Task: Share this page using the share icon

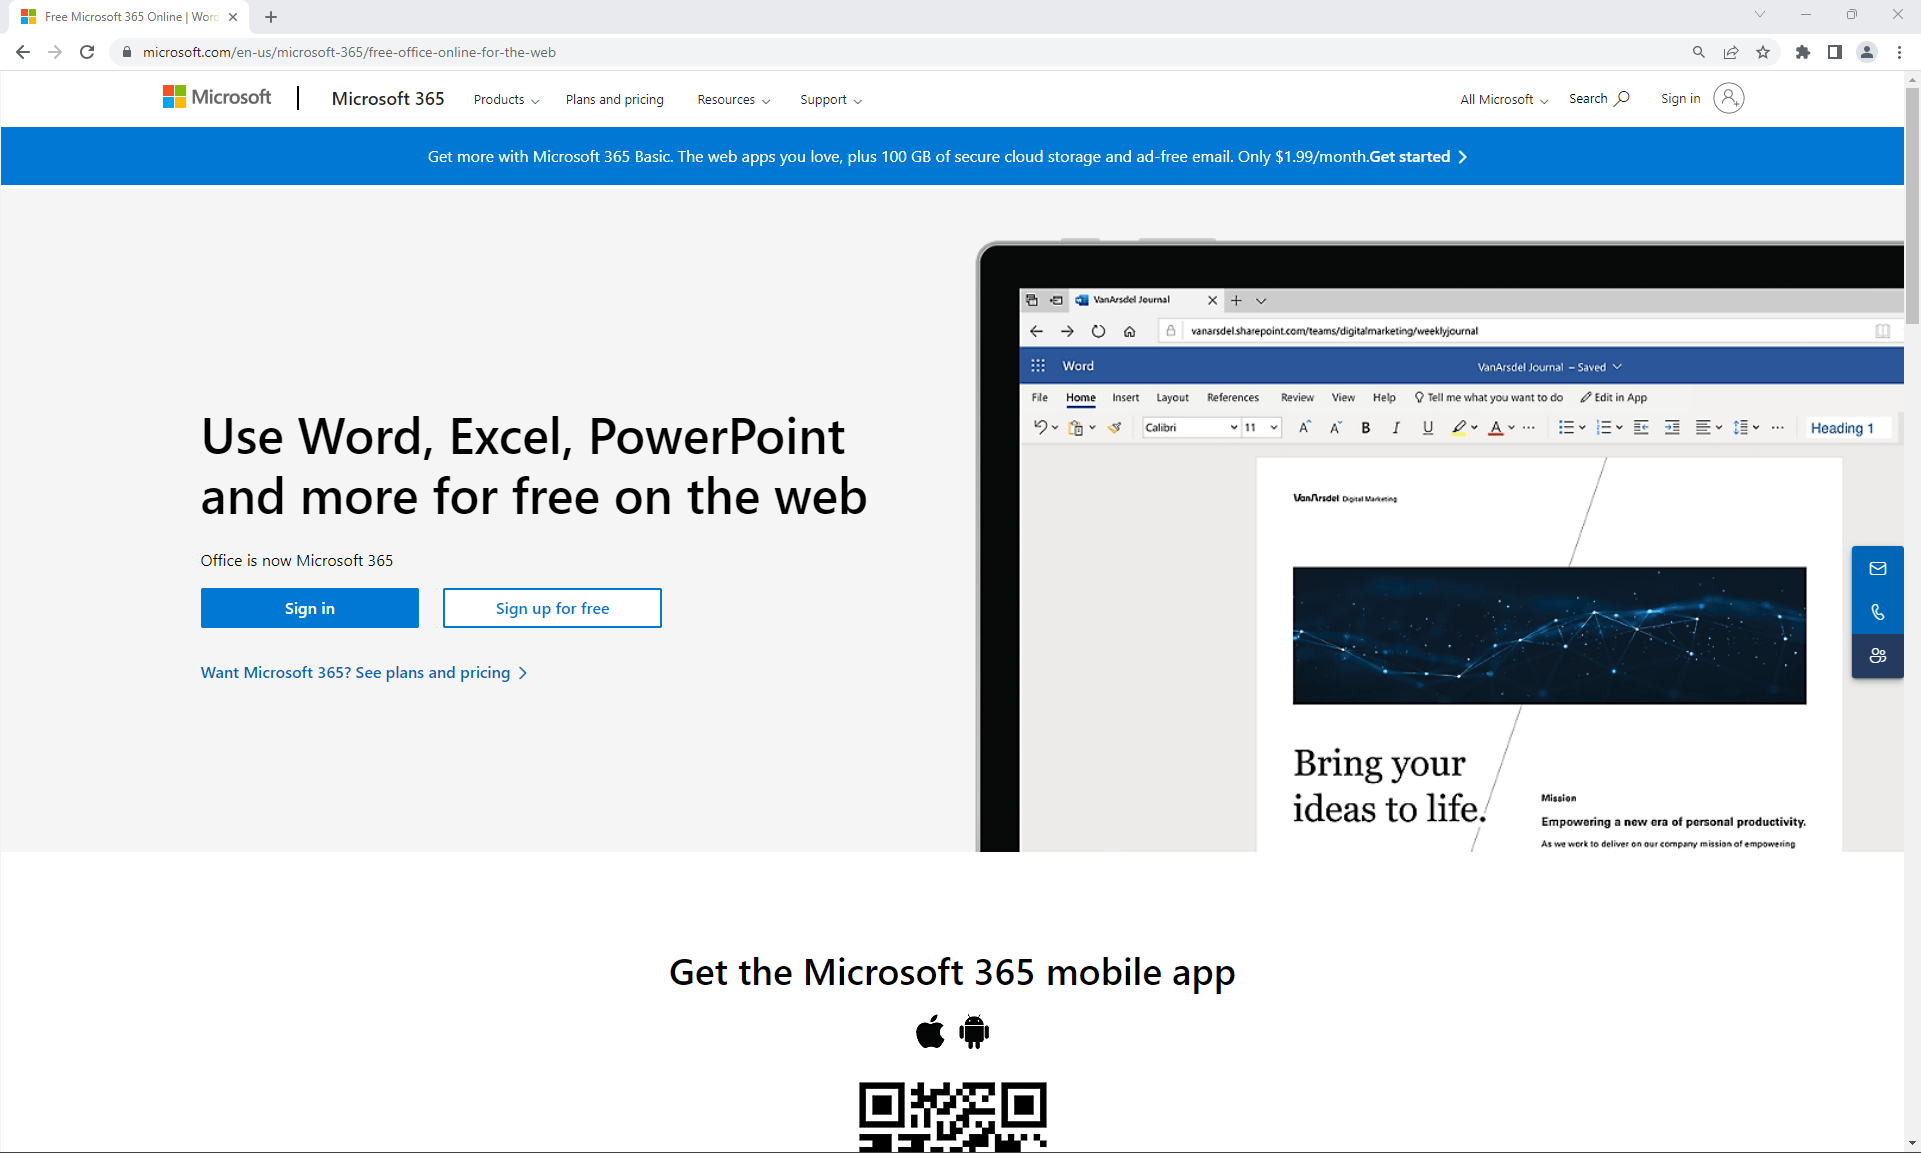Action: coord(1731,52)
